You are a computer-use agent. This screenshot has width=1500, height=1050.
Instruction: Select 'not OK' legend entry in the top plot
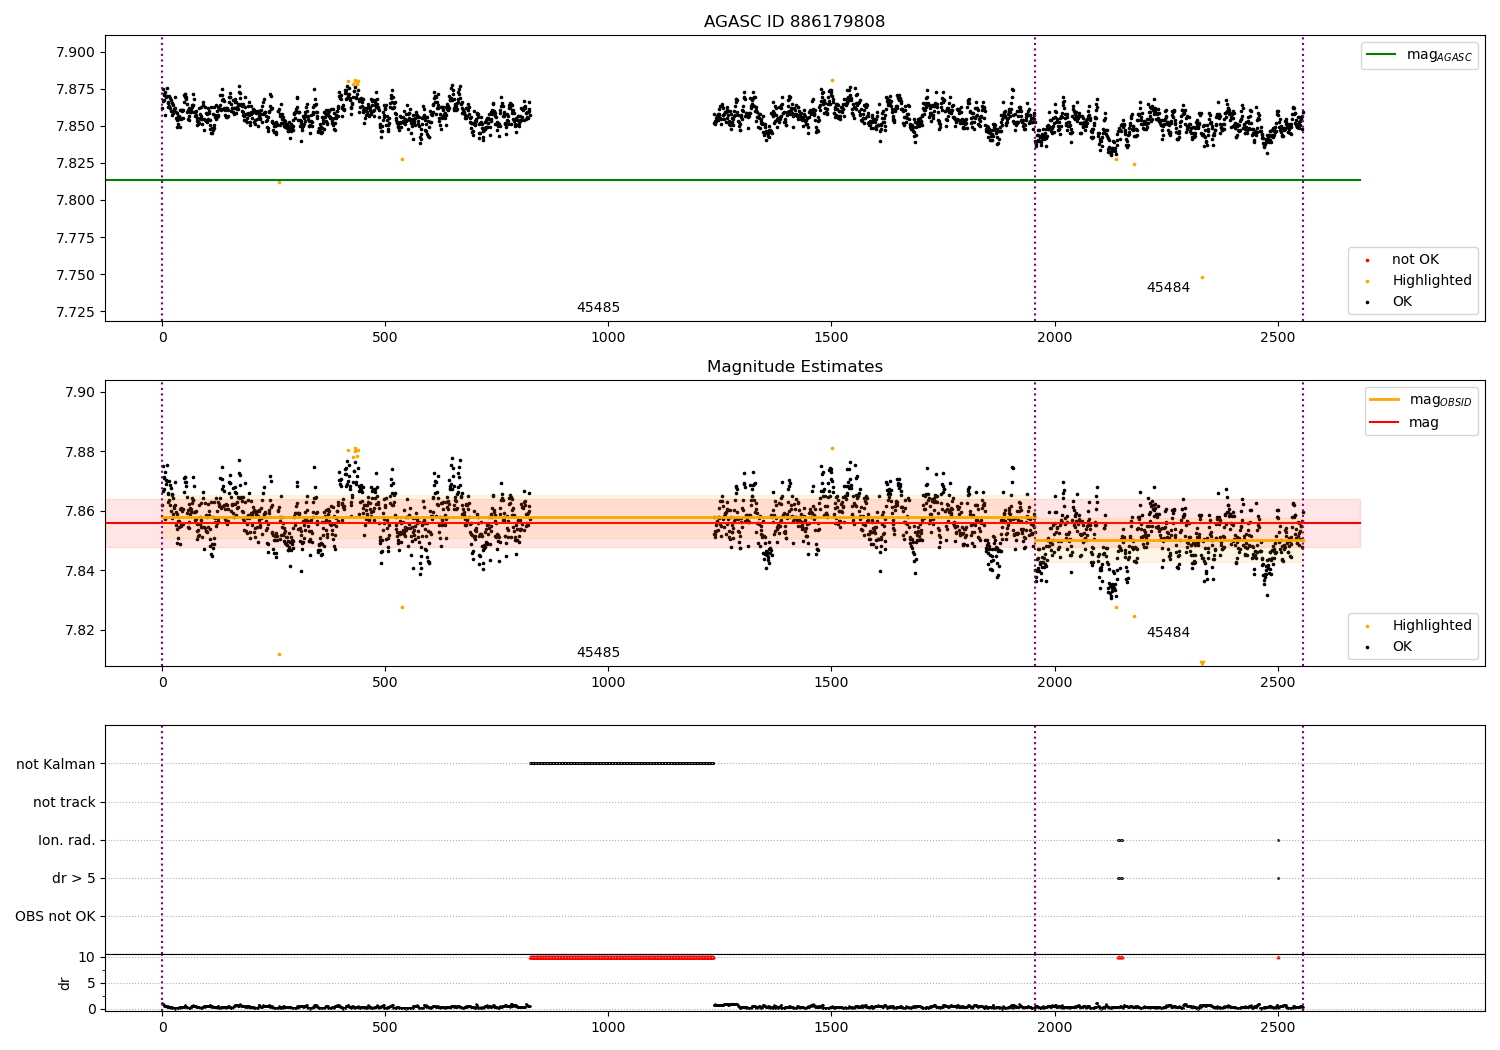(1415, 260)
